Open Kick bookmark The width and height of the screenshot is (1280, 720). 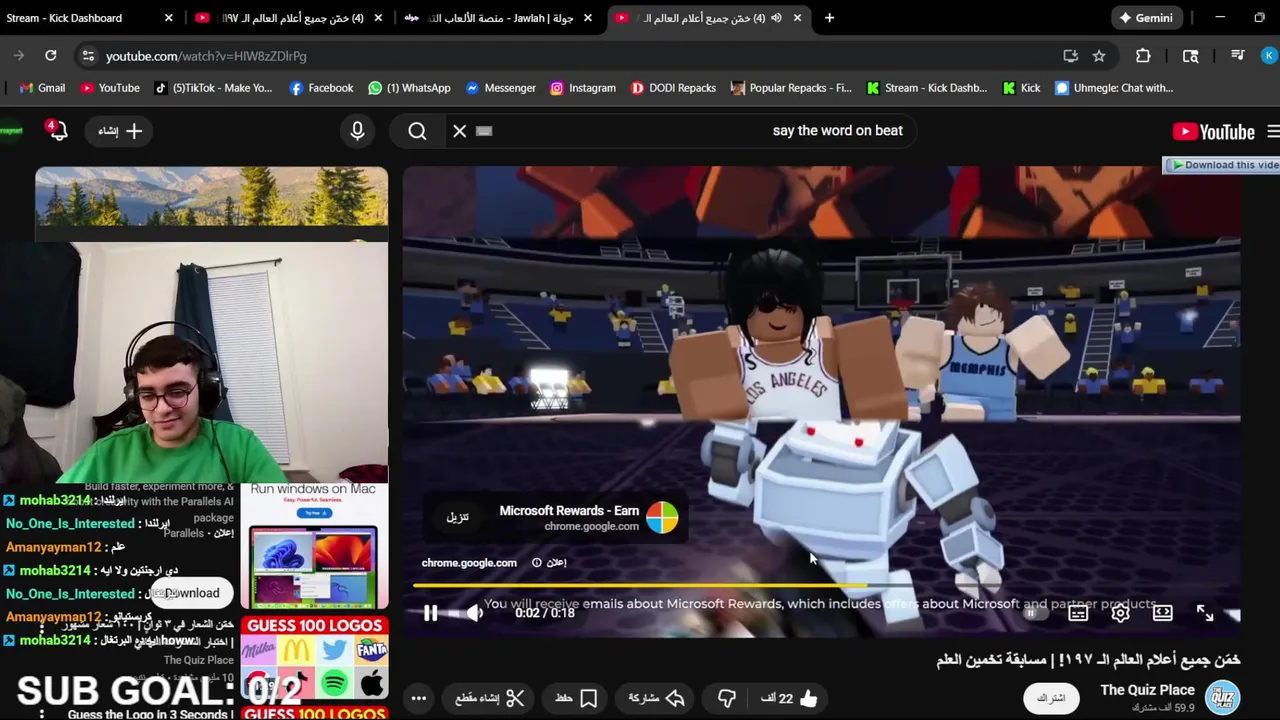coord(1021,88)
